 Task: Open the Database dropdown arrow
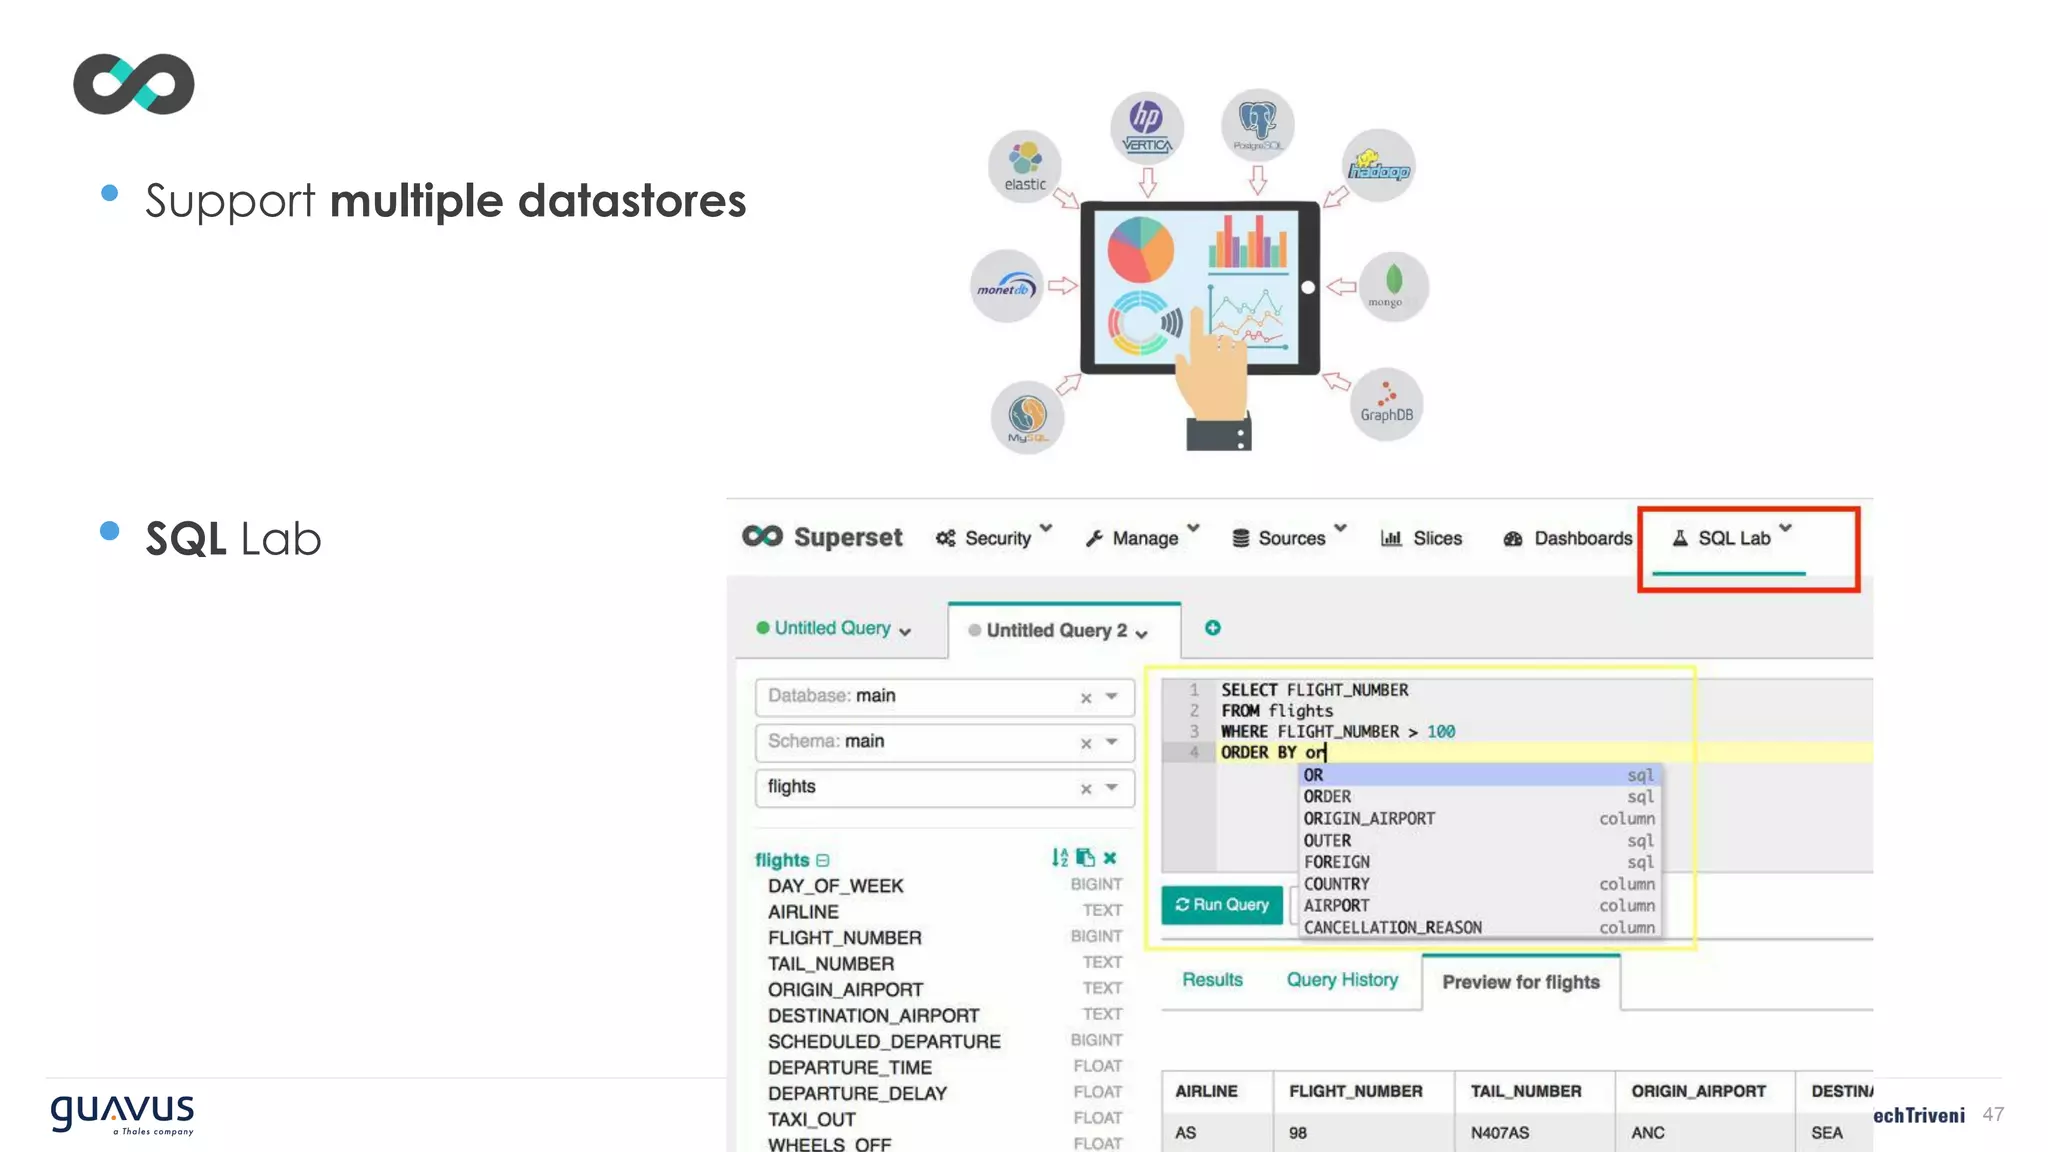point(1112,696)
